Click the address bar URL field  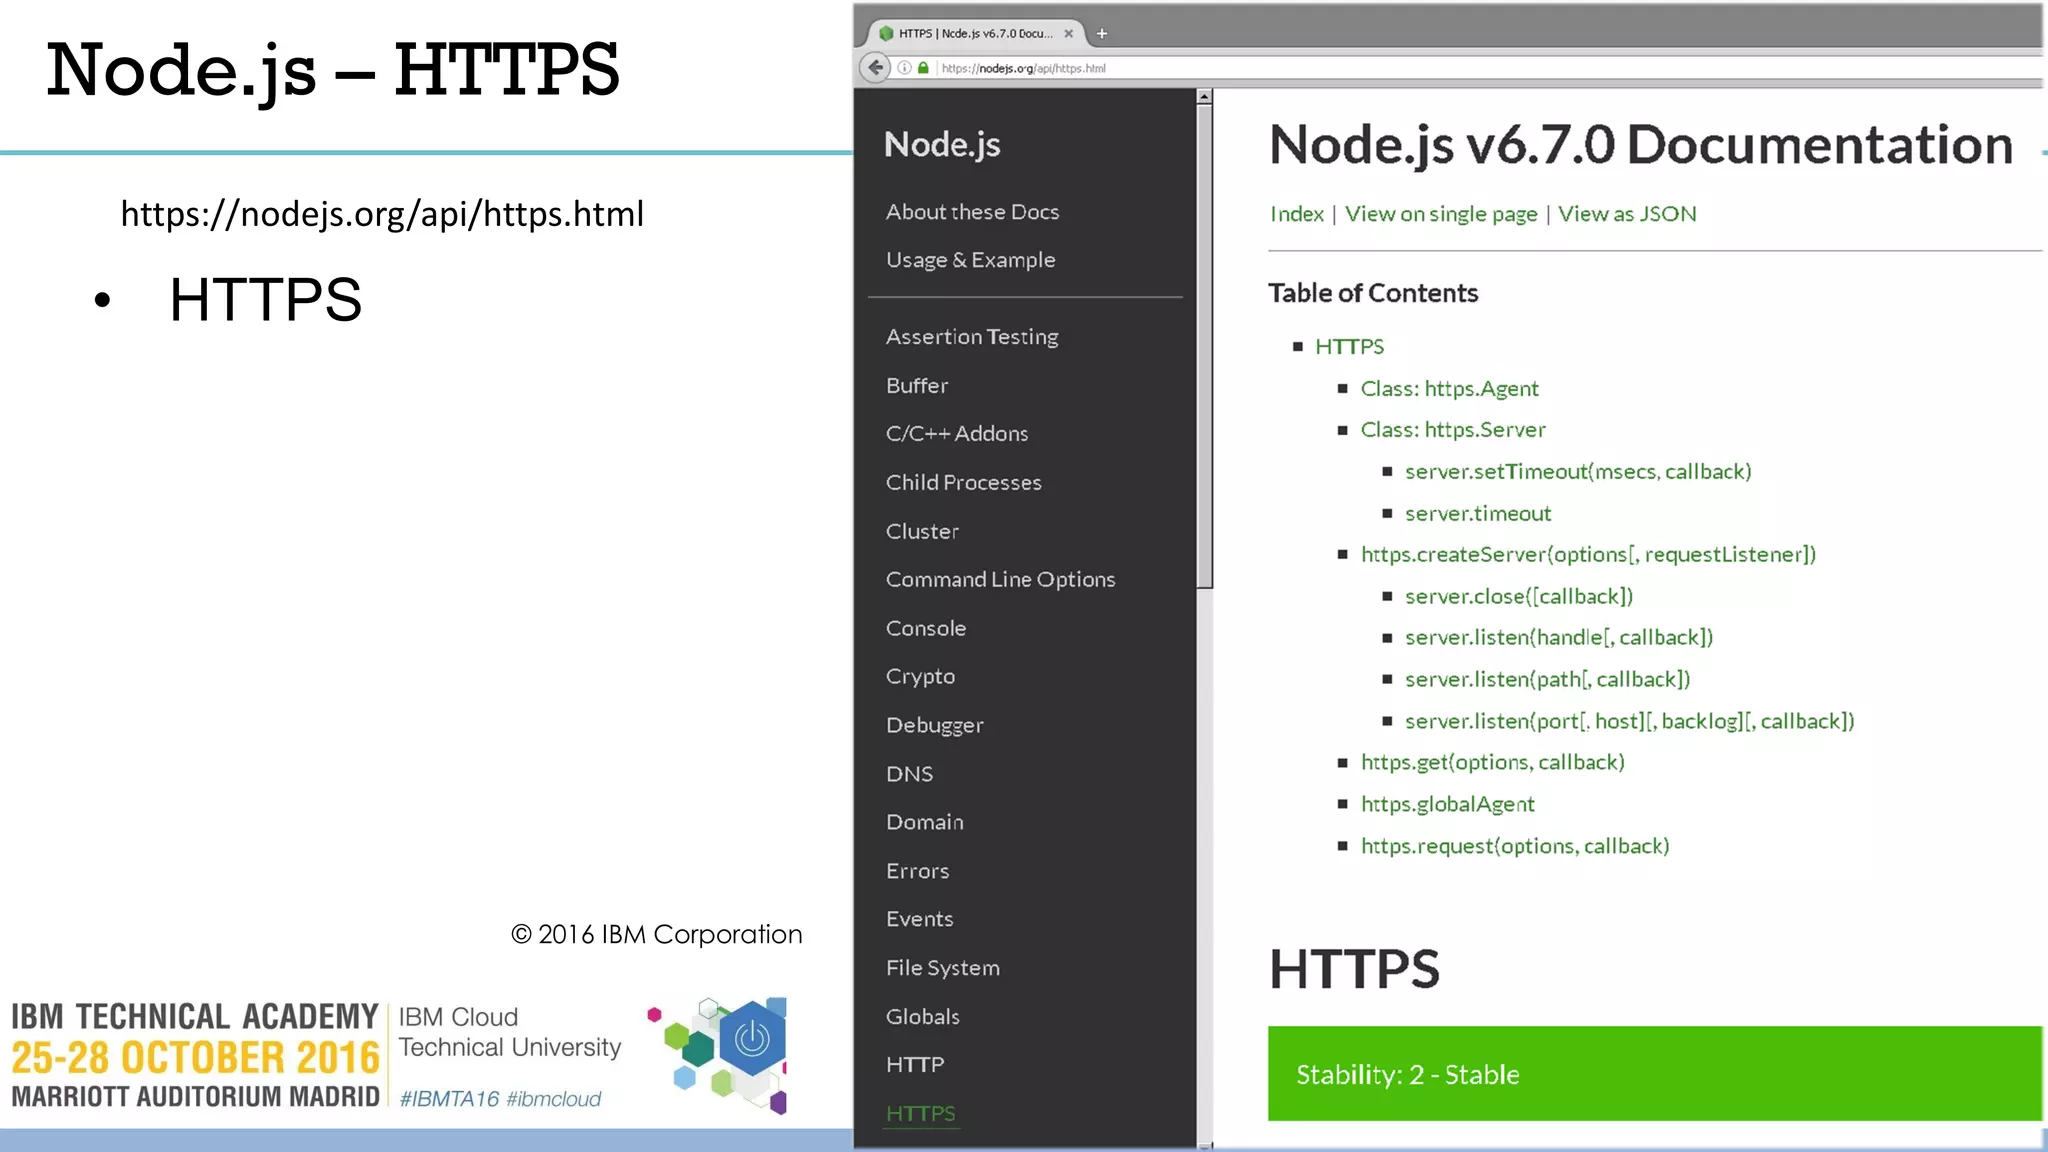[x=1490, y=68]
